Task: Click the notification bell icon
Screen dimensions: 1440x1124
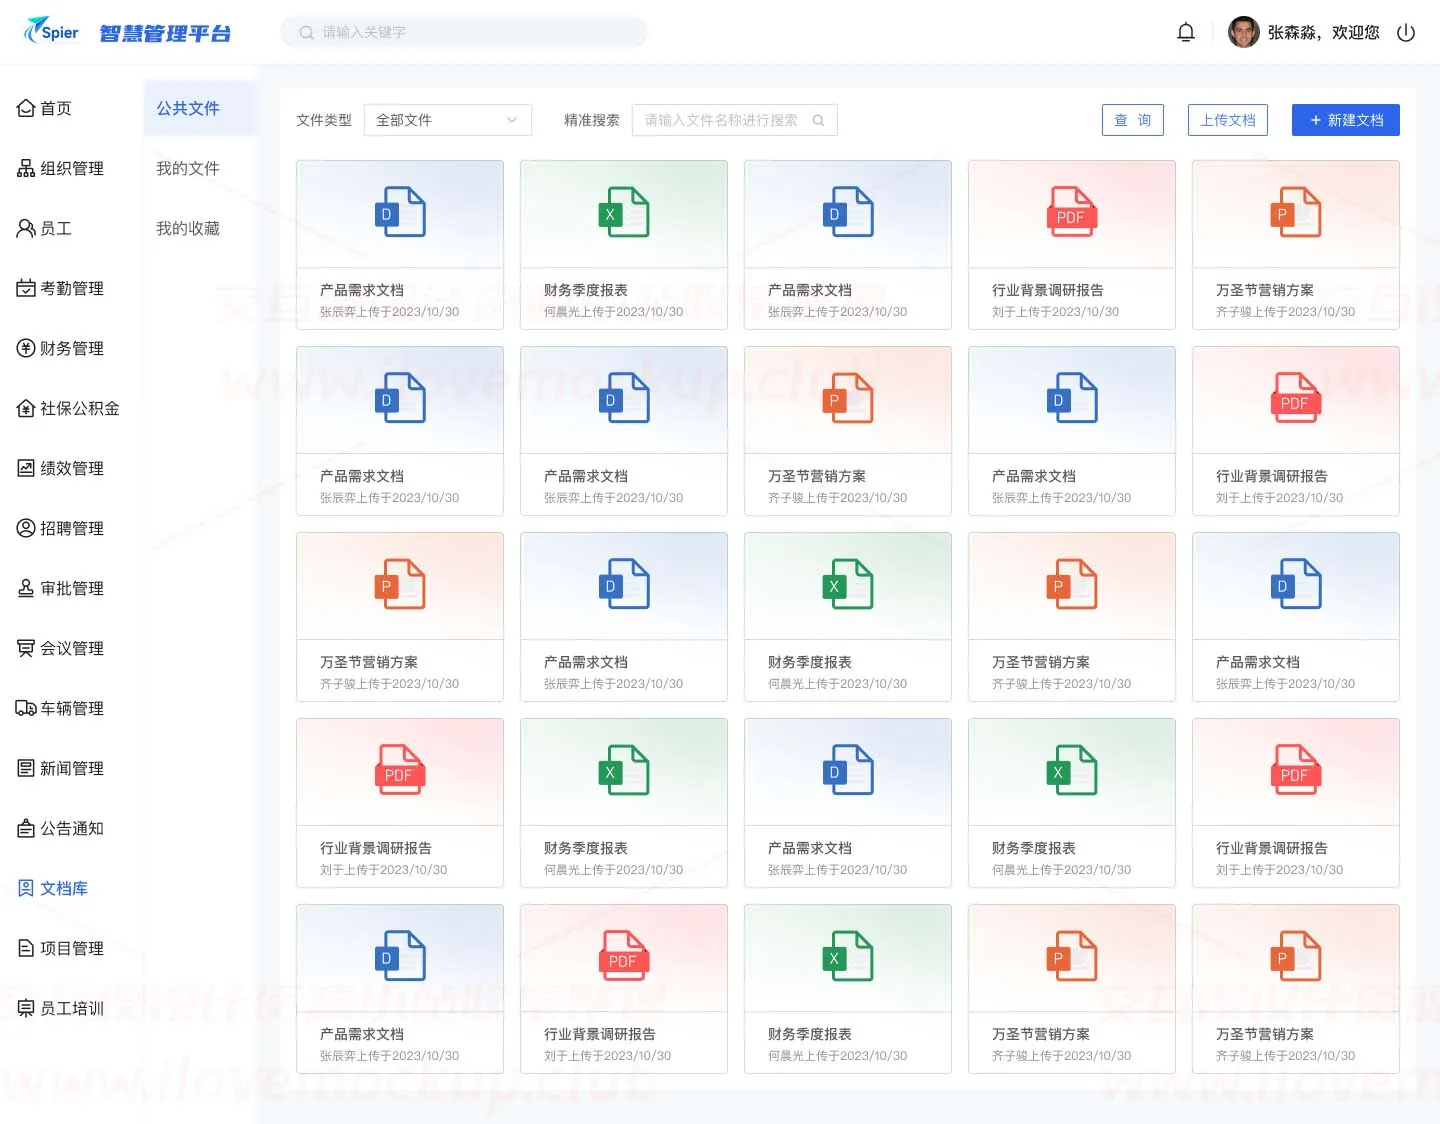Action: [1186, 32]
